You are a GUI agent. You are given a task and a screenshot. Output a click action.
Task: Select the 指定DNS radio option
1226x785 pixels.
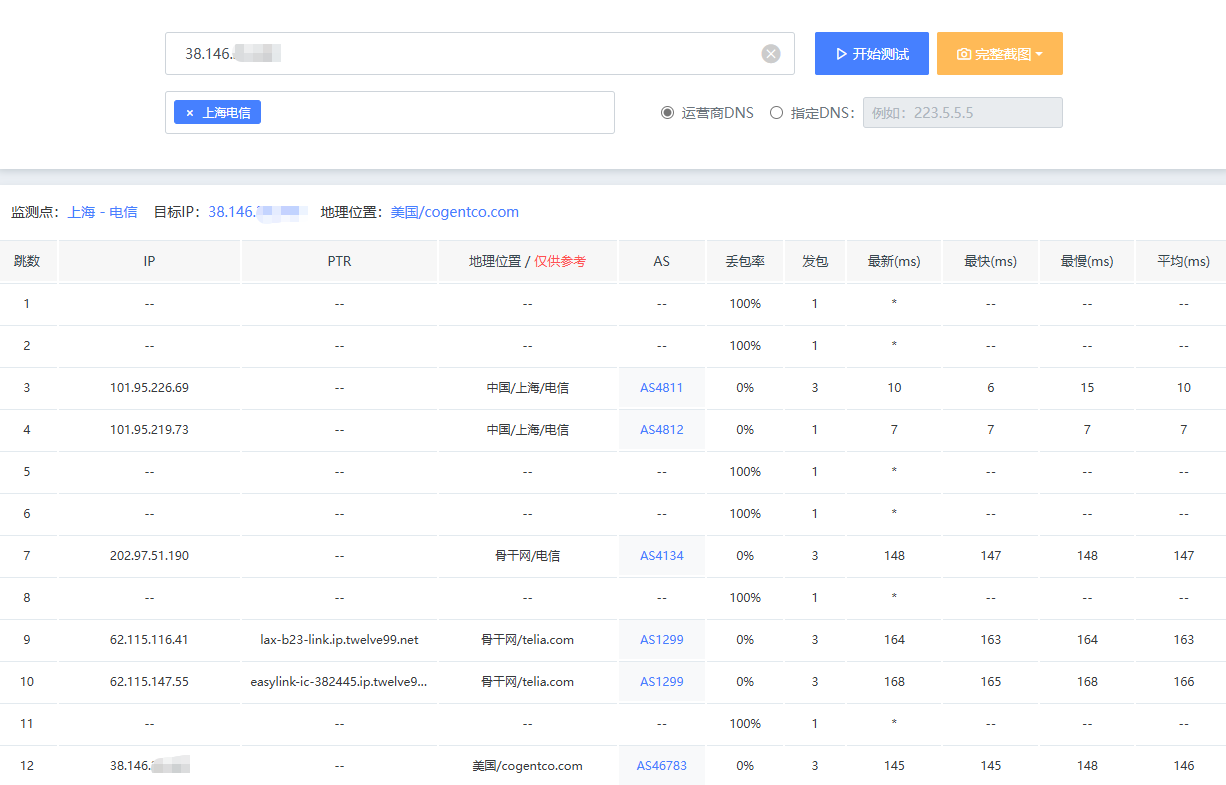[776, 113]
